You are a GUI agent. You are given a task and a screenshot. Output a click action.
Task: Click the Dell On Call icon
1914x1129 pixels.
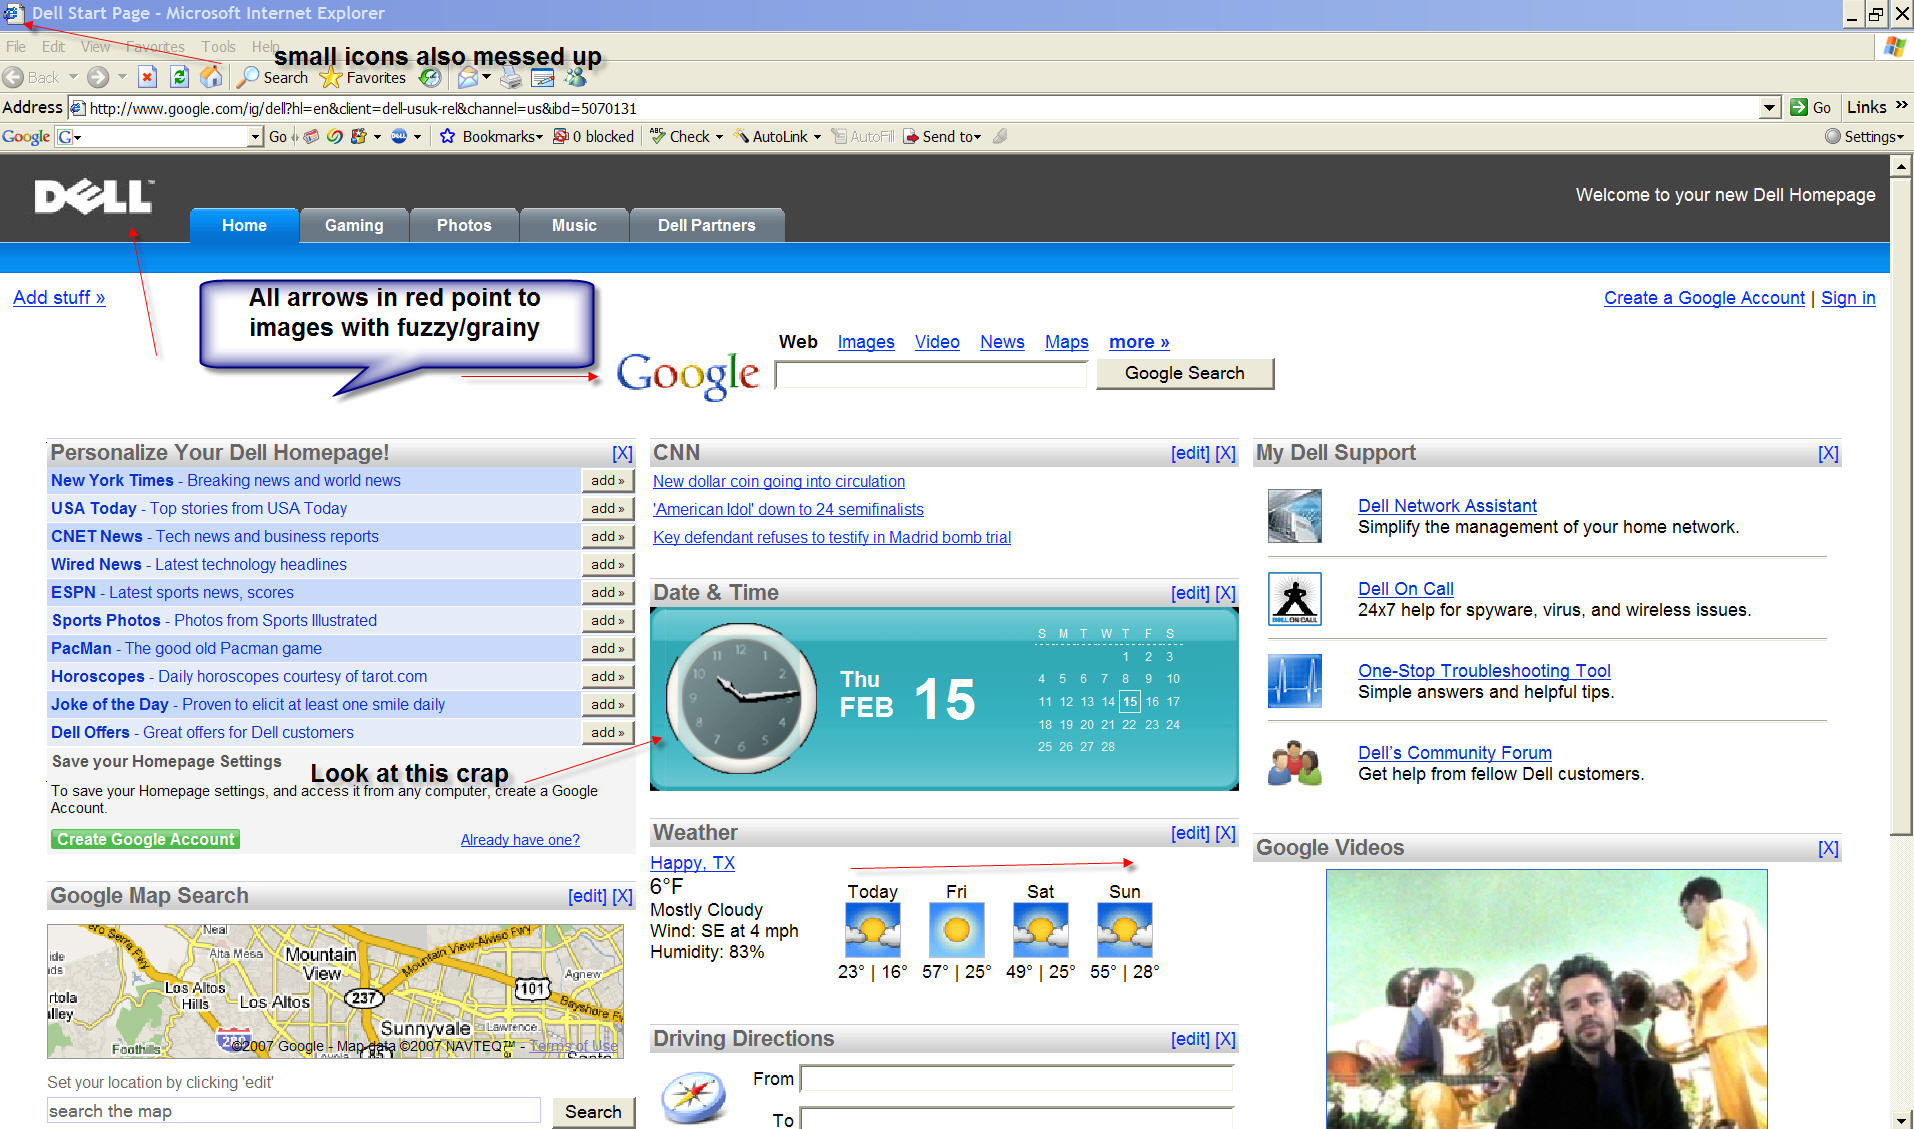tap(1295, 599)
